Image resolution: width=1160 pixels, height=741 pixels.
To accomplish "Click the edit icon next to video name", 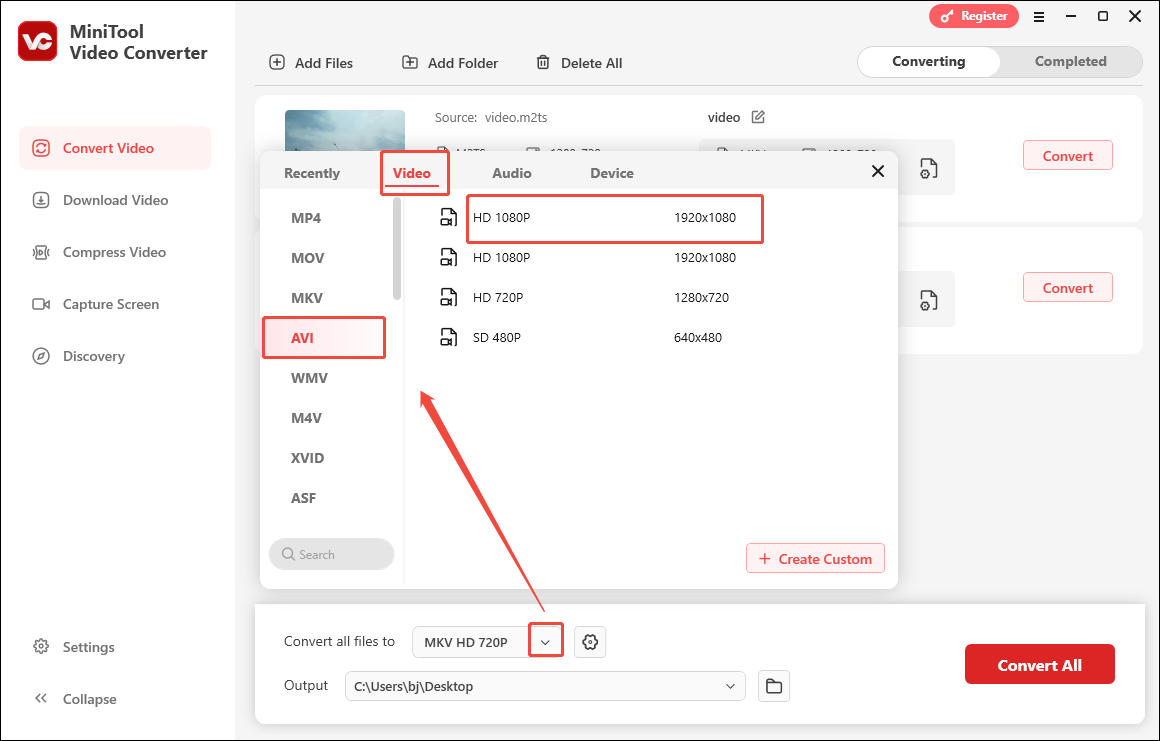I will click(x=758, y=117).
